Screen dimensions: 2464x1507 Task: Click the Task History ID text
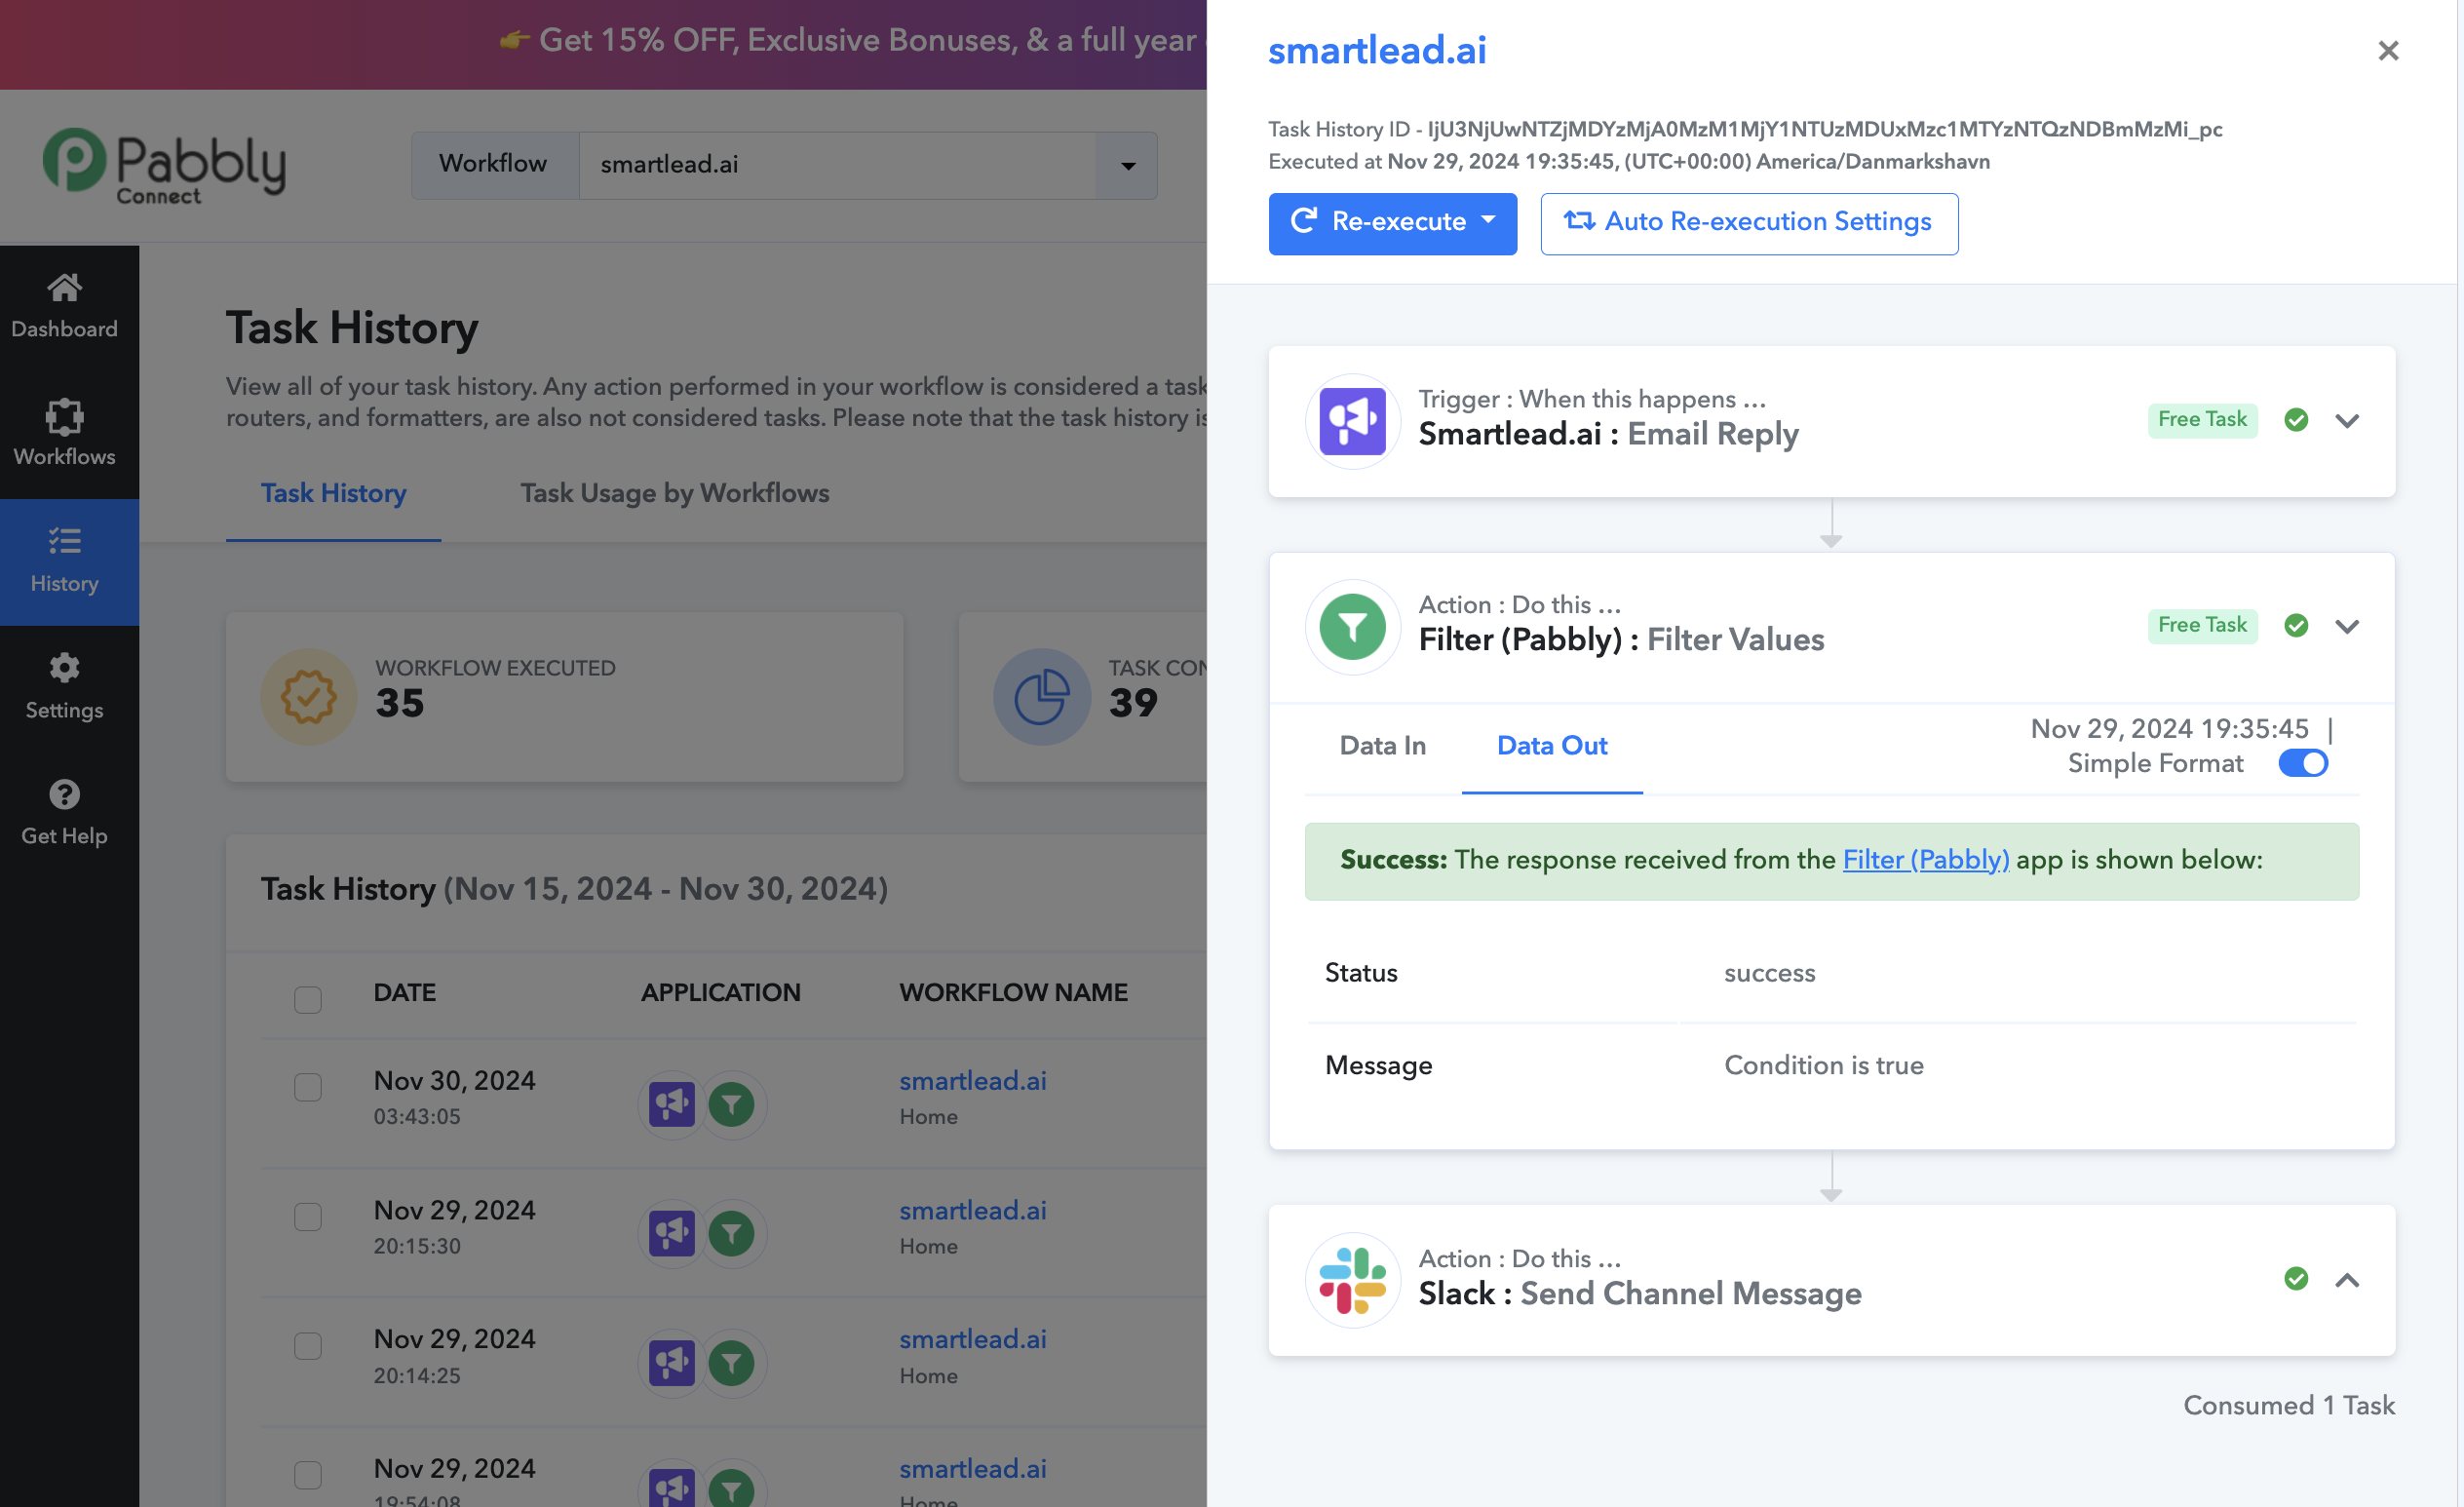point(1745,130)
